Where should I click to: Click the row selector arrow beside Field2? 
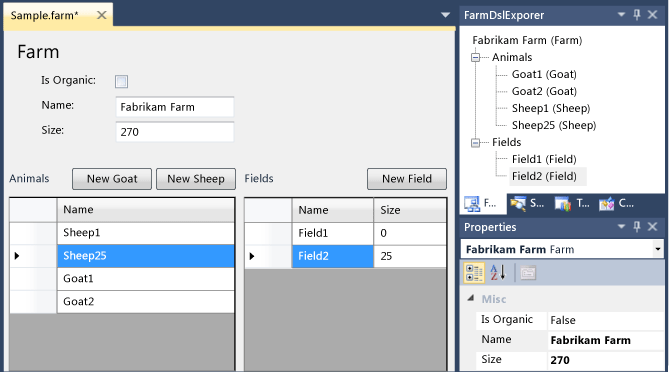[252, 256]
